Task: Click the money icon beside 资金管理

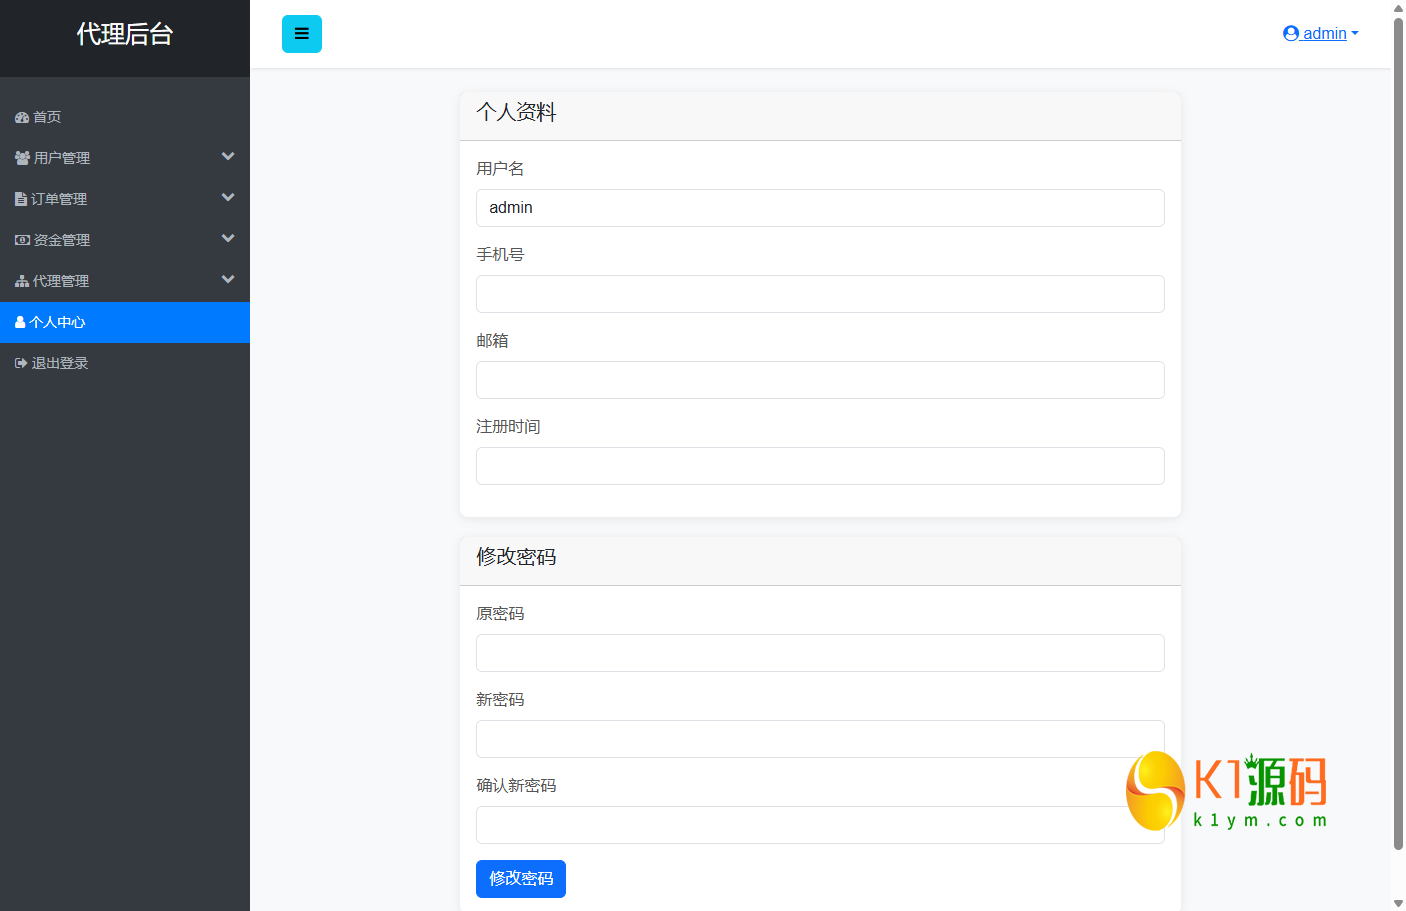Action: point(22,240)
